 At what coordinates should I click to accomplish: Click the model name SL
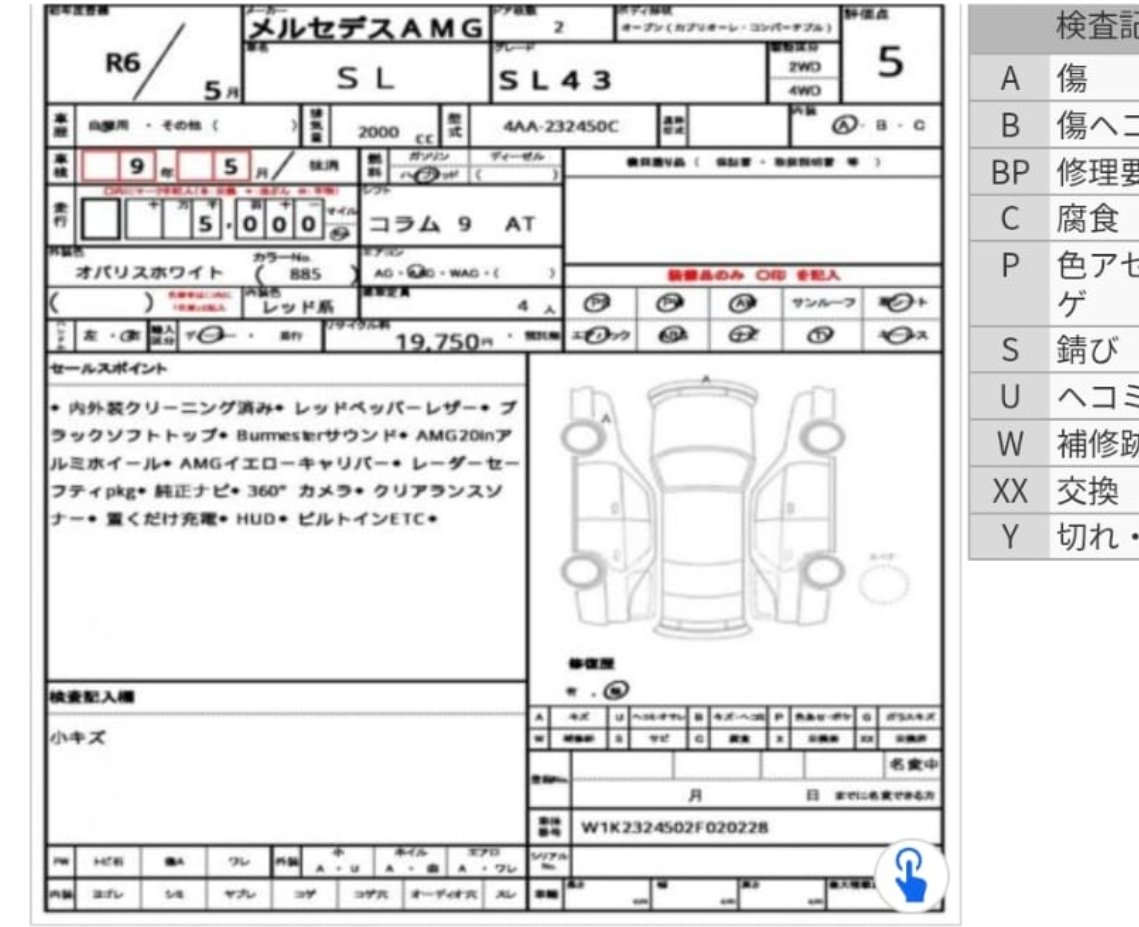coord(365,78)
